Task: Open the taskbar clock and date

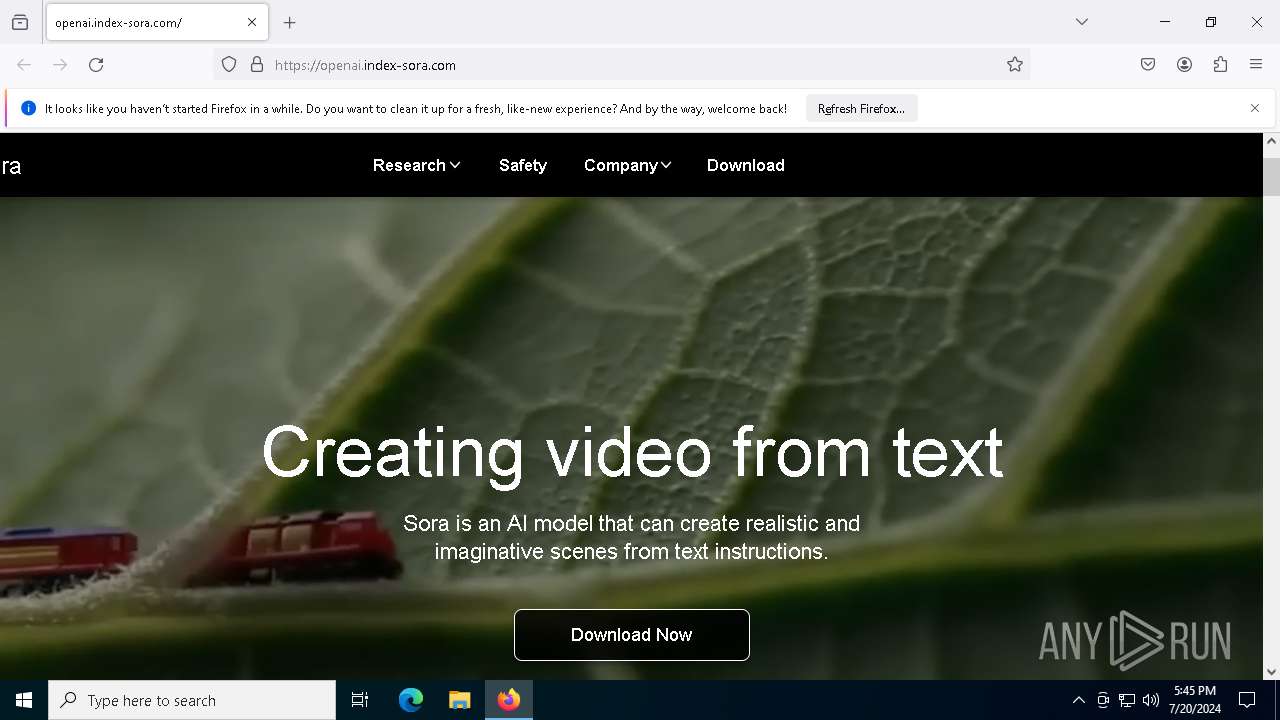Action: 1195,700
